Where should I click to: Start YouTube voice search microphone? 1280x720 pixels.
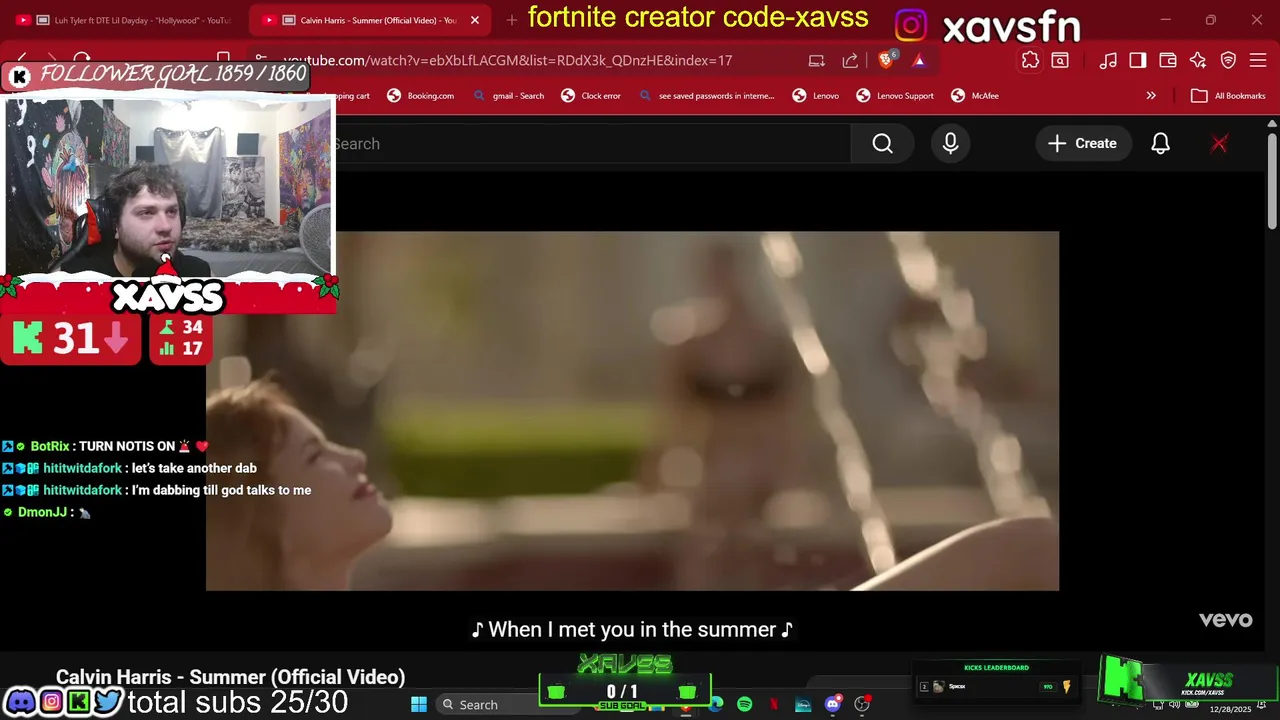[950, 144]
